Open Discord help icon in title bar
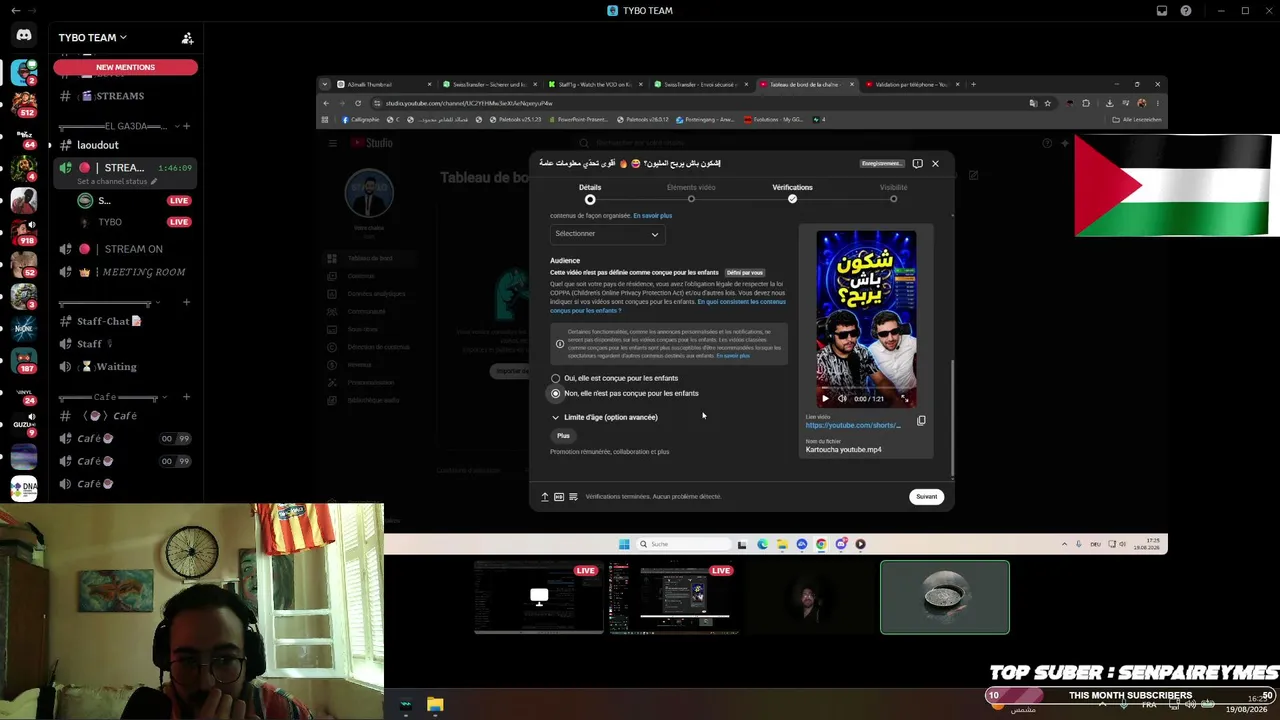 click(1186, 11)
